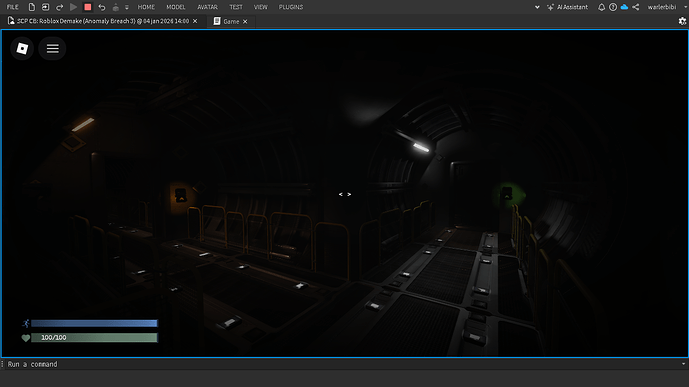This screenshot has height=387, width=689.
Task: Switch to the AVATAR ribbon tab
Action: point(207,7)
